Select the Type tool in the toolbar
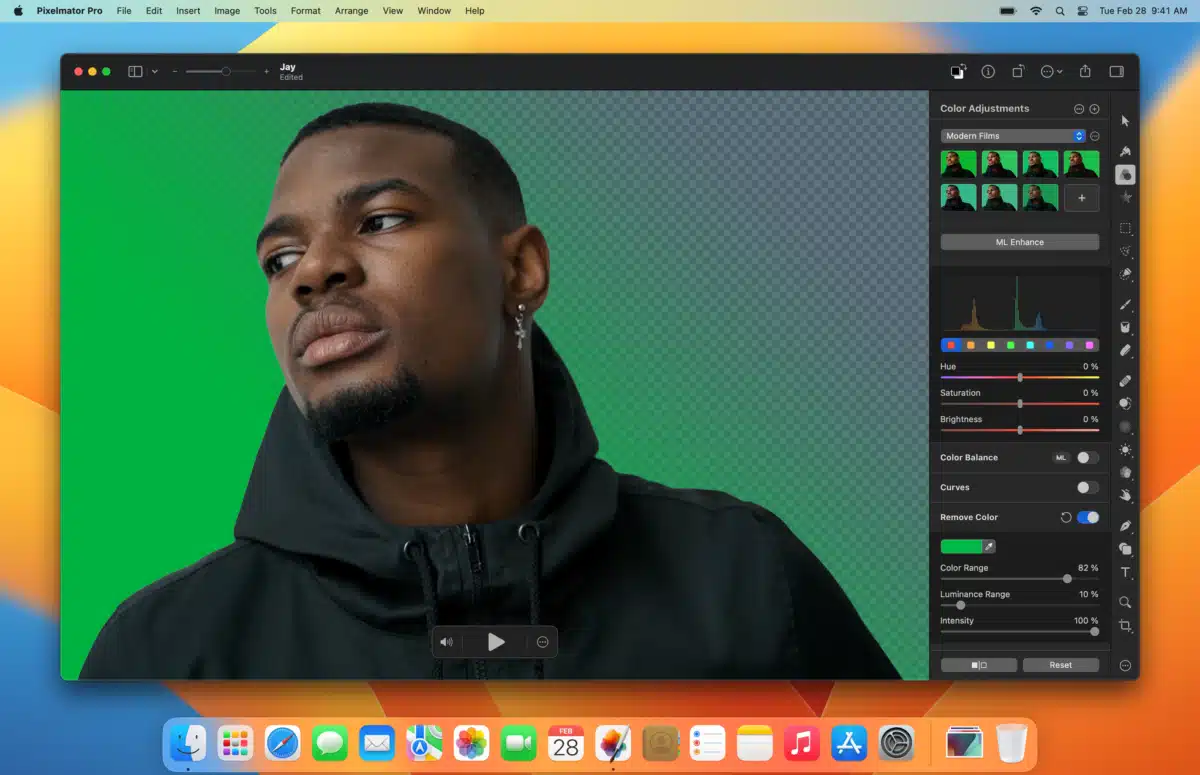This screenshot has height=775, width=1200. pos(1125,573)
